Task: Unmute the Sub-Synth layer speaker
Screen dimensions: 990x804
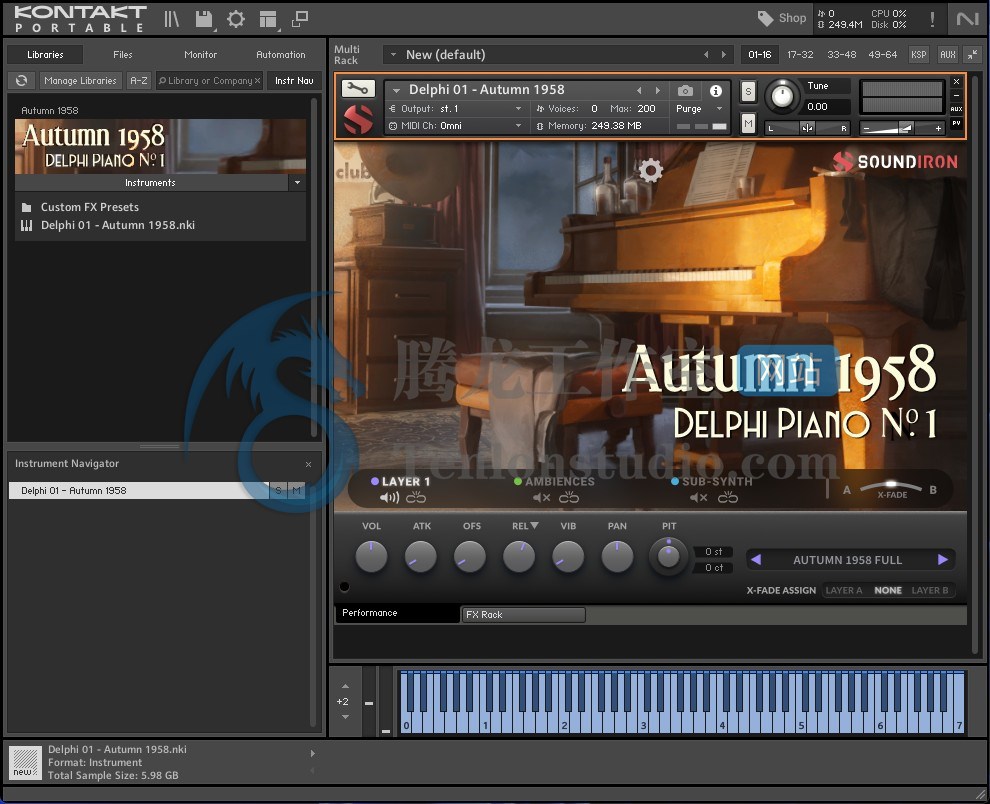Action: [699, 498]
